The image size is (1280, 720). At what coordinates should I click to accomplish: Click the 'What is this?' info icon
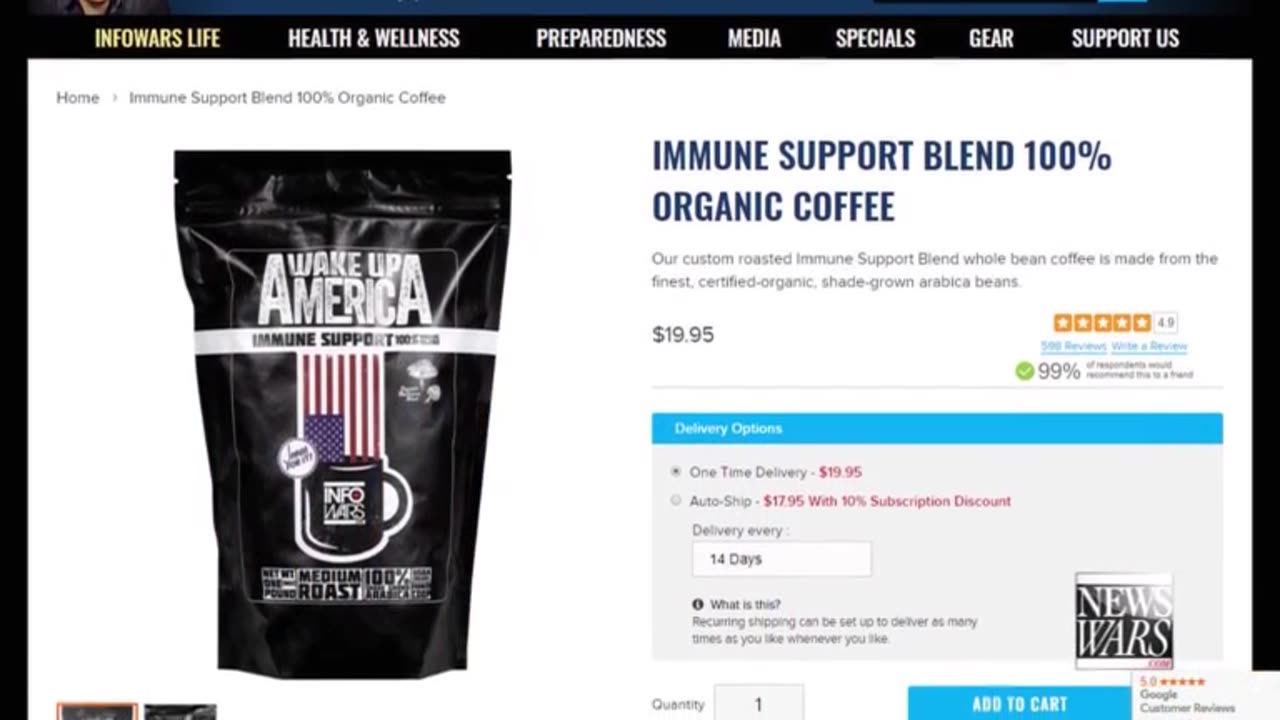click(x=698, y=604)
